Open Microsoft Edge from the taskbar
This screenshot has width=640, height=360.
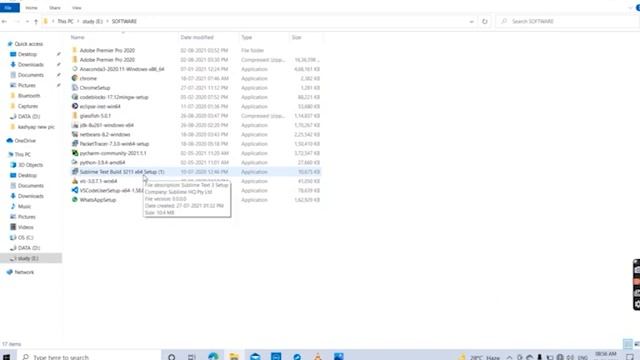pyautogui.click(x=213, y=356)
